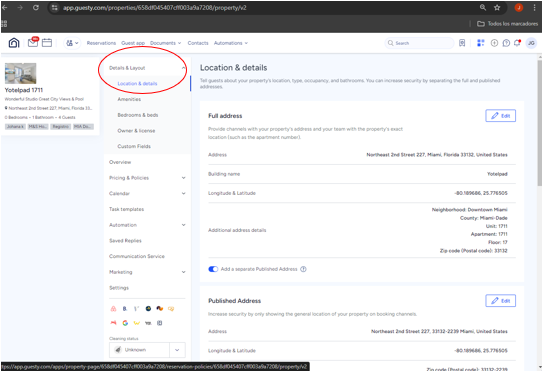Collapse the Details & Layout section
The height and width of the screenshot is (381, 543).
(148, 68)
